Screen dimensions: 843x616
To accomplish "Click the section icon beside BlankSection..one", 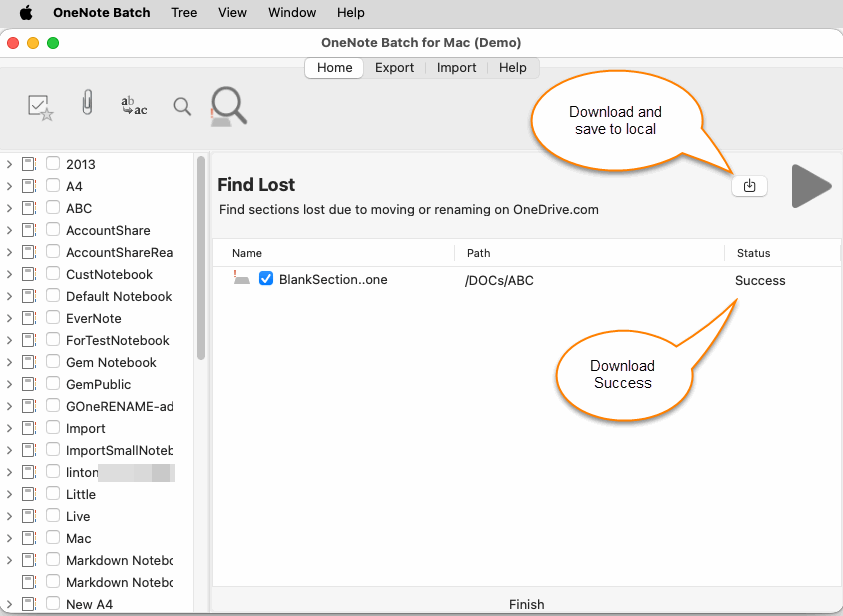I will coord(240,279).
